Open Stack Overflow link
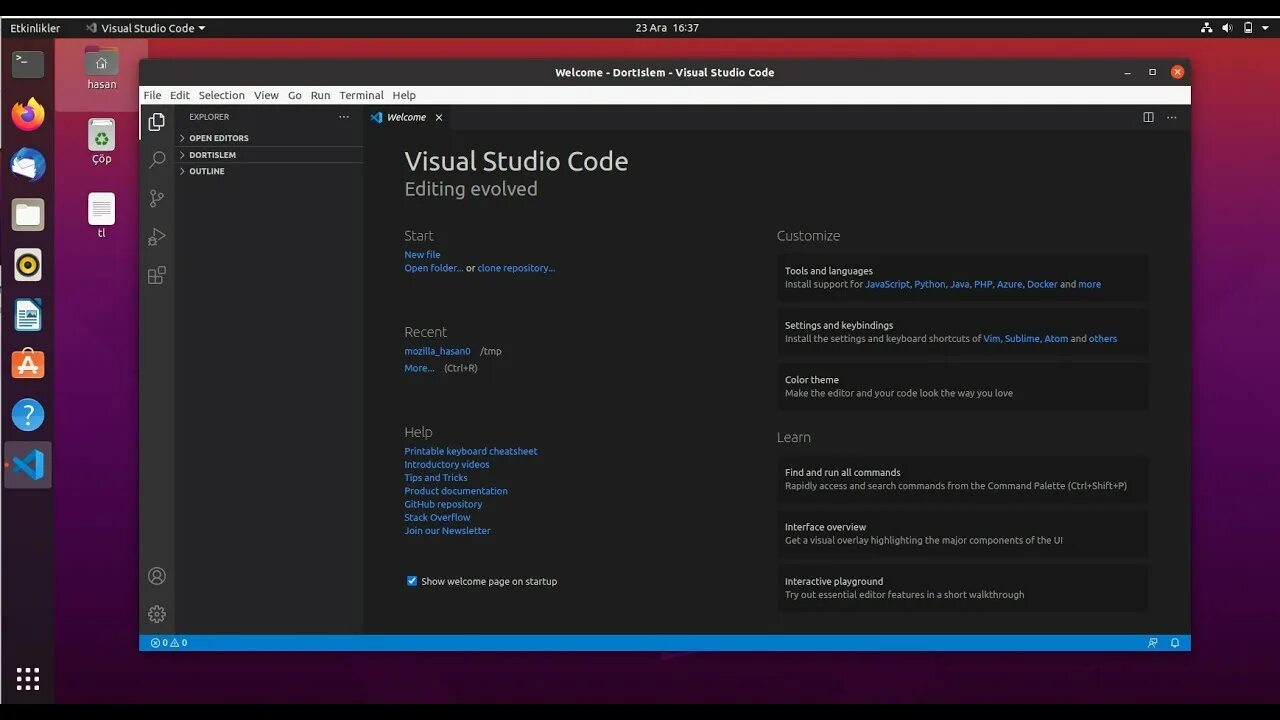 (x=437, y=517)
